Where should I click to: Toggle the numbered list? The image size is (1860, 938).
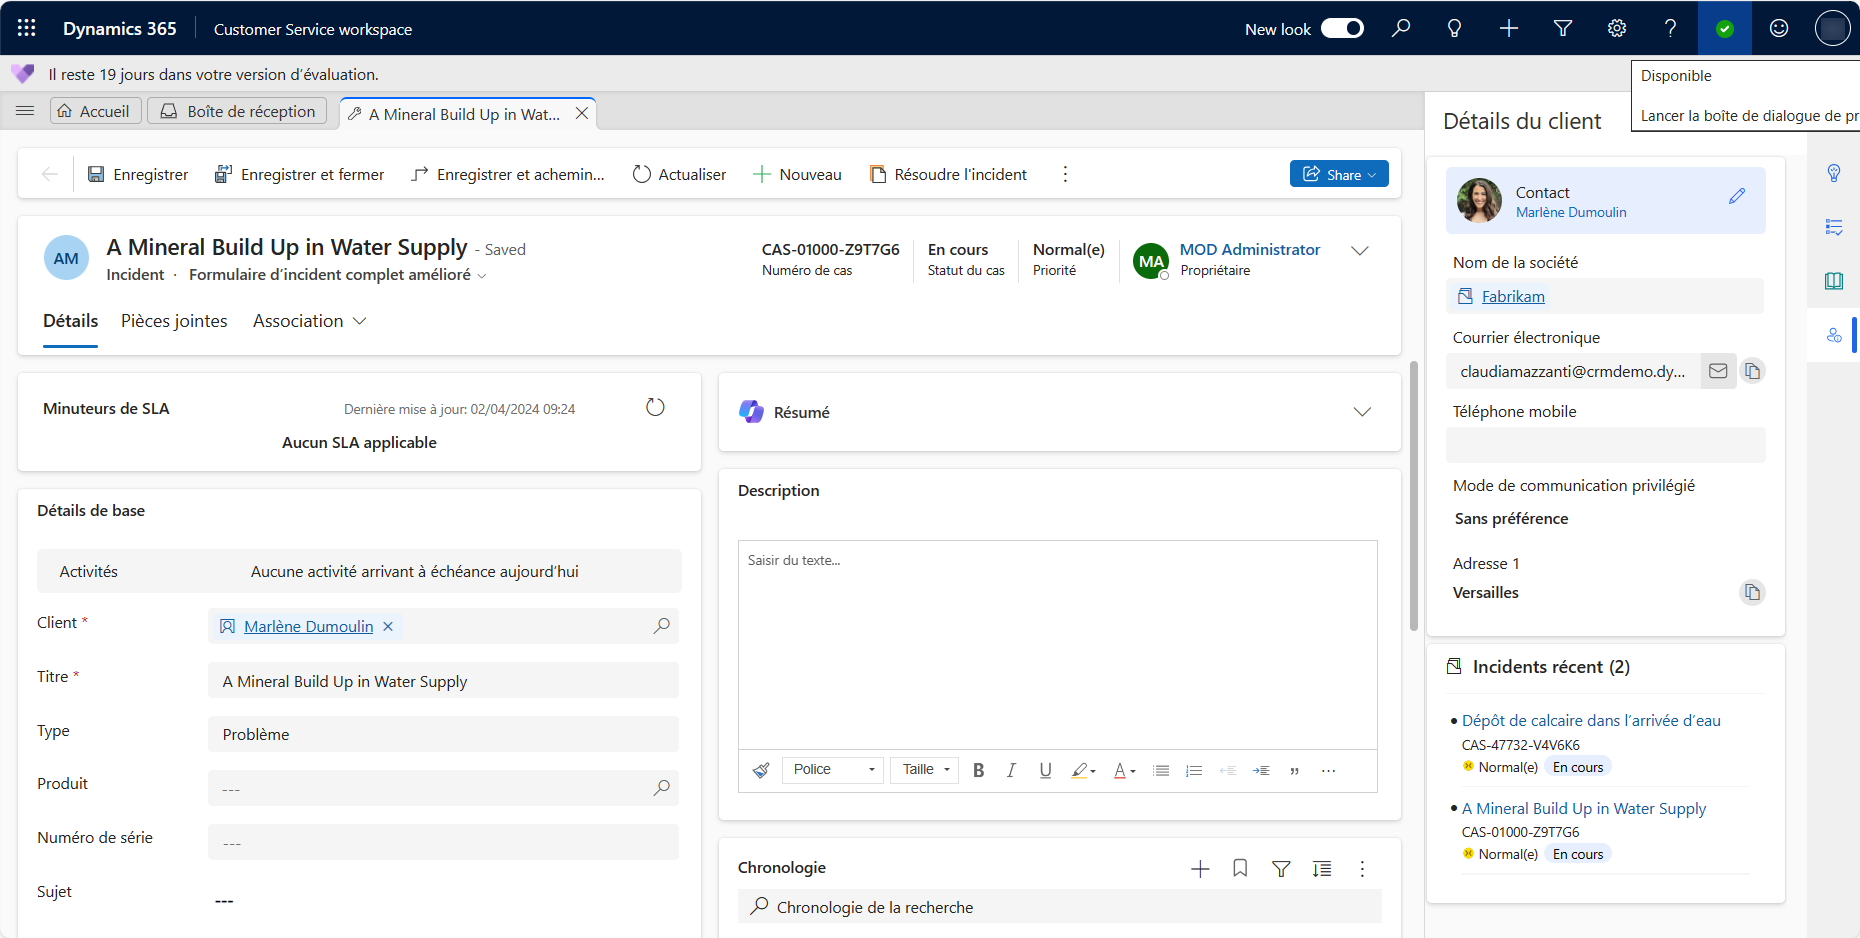click(x=1194, y=770)
